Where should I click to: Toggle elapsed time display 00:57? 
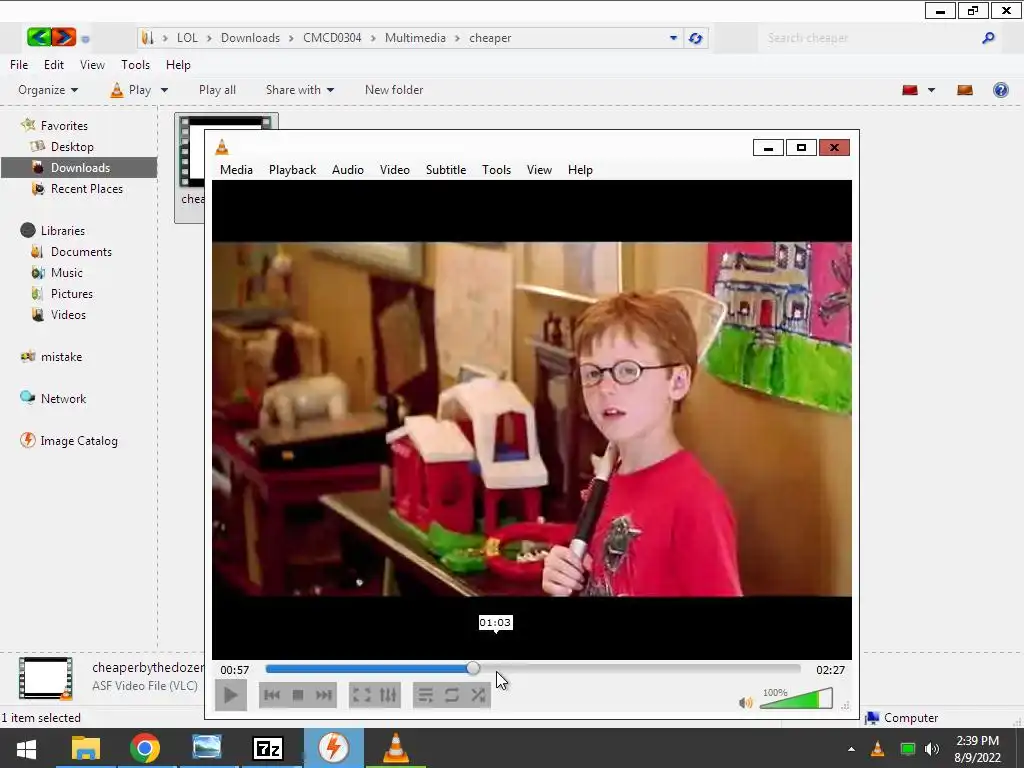pos(234,670)
